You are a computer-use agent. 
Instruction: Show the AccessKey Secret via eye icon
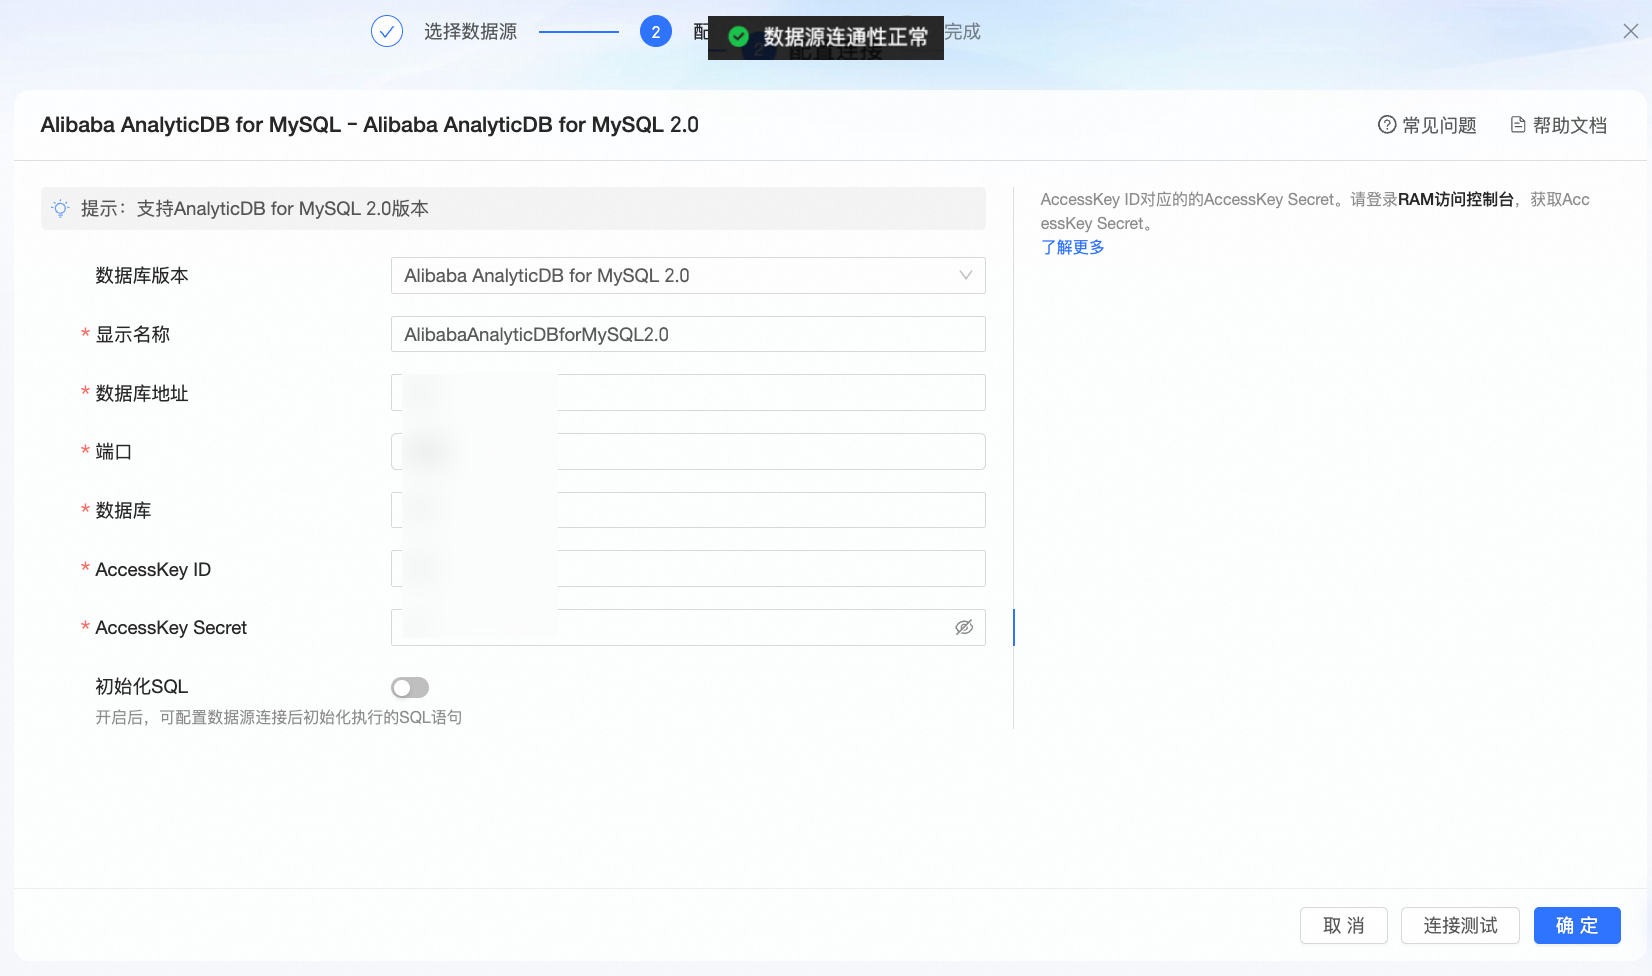click(x=964, y=627)
